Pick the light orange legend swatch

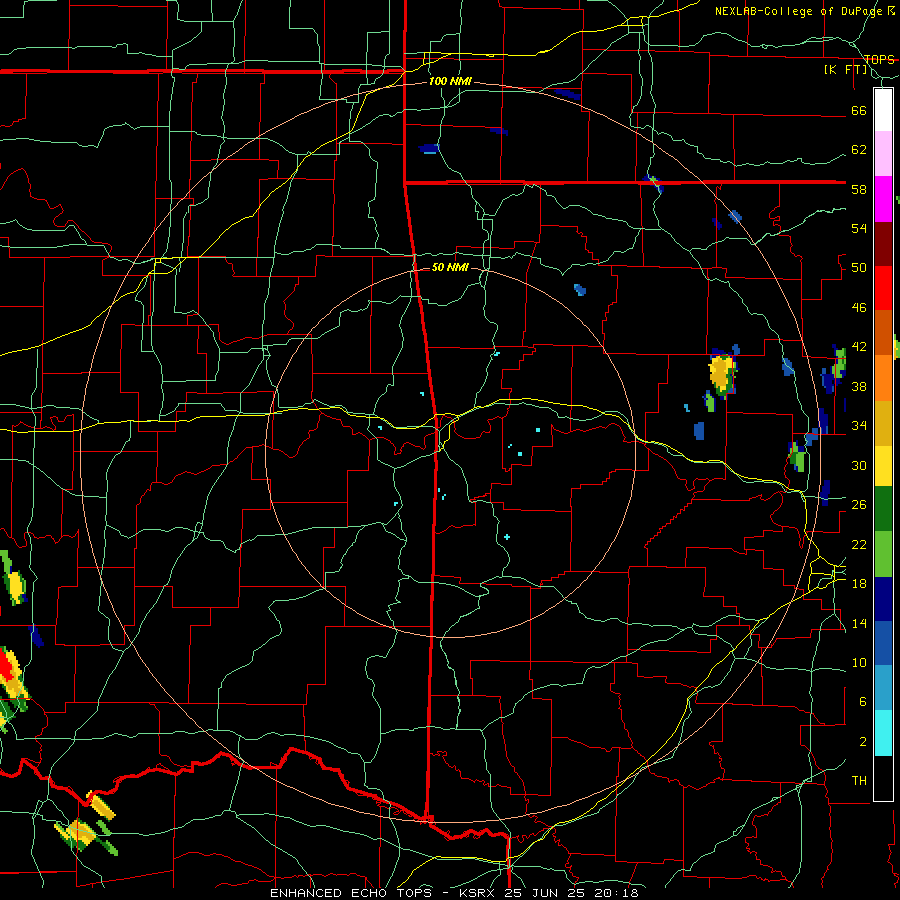pos(883,378)
